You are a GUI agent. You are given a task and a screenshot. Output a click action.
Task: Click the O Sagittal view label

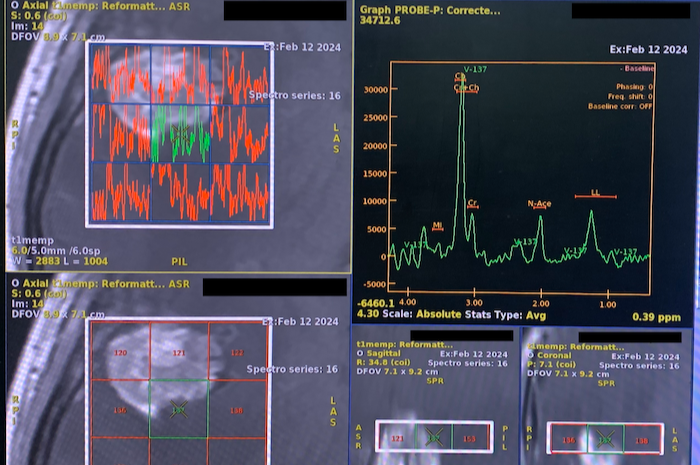[x=378, y=353]
